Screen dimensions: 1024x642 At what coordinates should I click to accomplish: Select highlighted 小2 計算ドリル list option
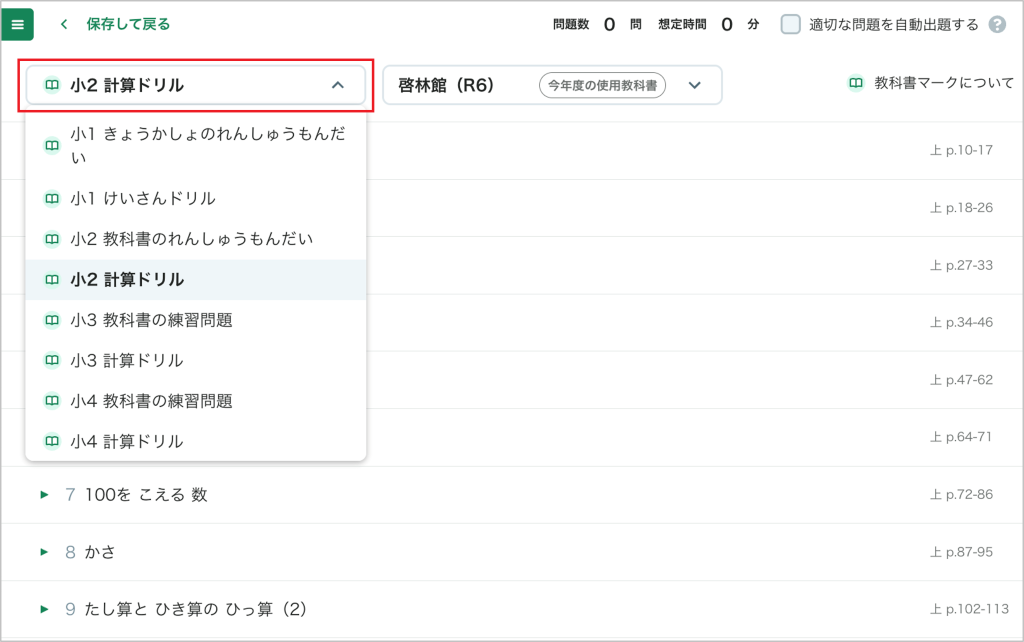point(195,280)
